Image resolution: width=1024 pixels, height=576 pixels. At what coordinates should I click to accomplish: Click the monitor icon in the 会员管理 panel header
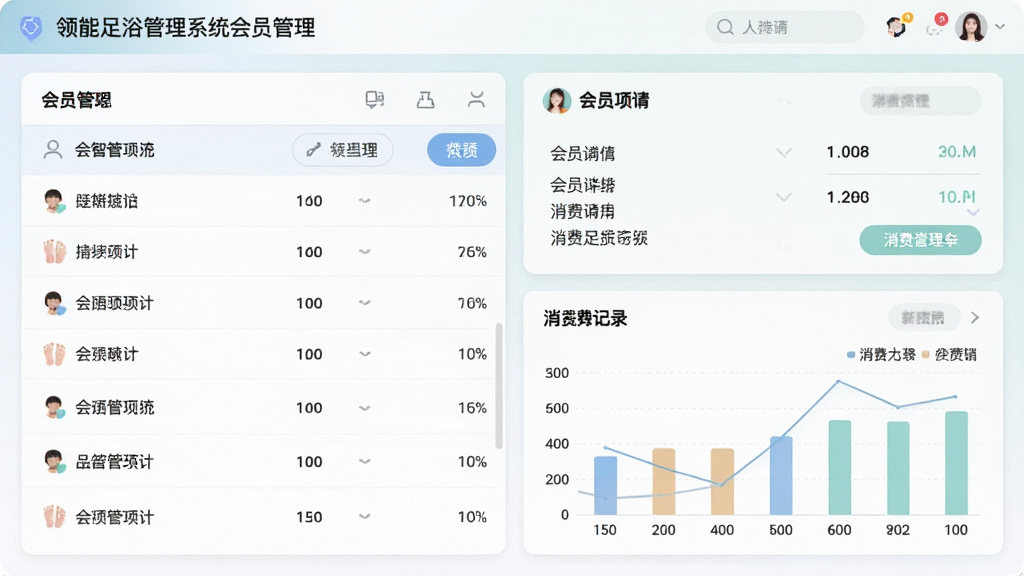click(374, 100)
